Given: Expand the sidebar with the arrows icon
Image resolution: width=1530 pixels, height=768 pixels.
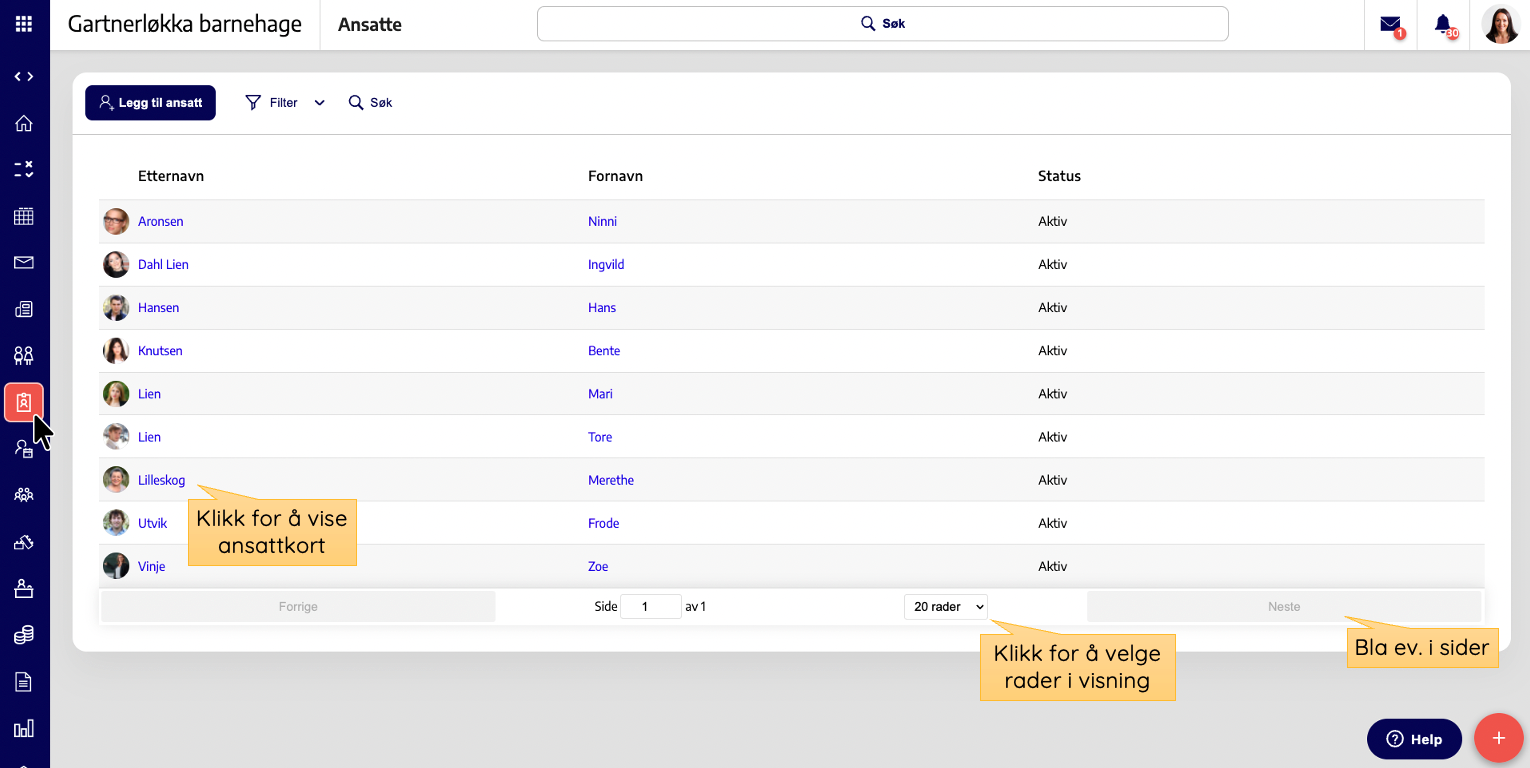Looking at the screenshot, I should pyautogui.click(x=24, y=77).
